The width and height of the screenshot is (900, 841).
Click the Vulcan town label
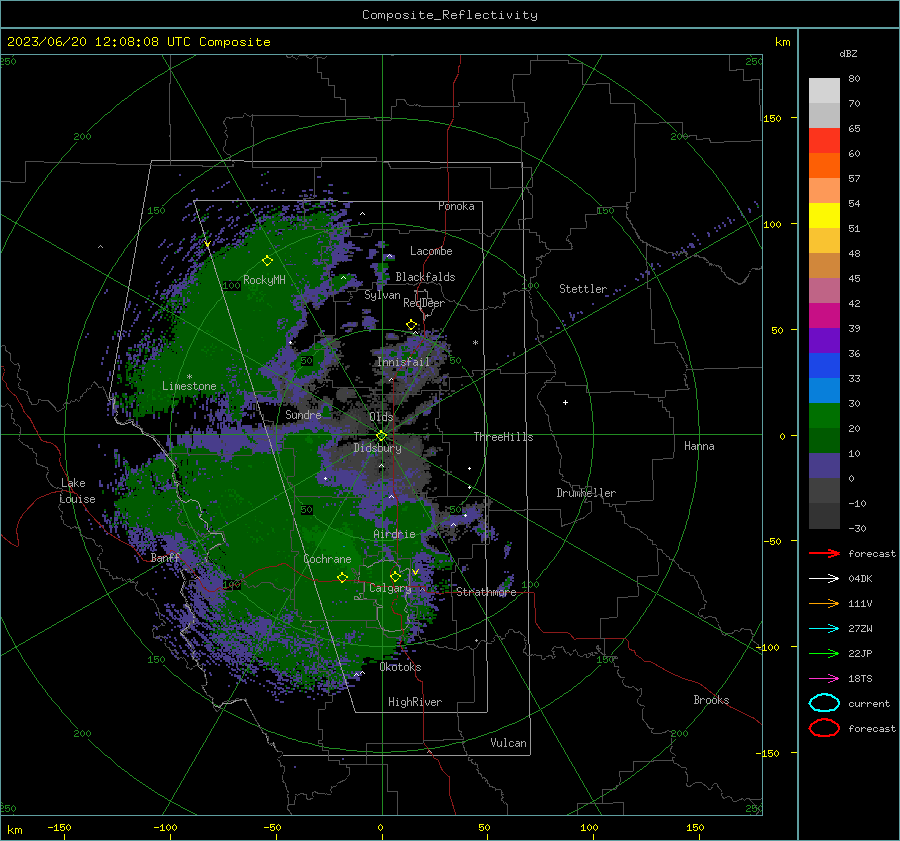tap(508, 743)
